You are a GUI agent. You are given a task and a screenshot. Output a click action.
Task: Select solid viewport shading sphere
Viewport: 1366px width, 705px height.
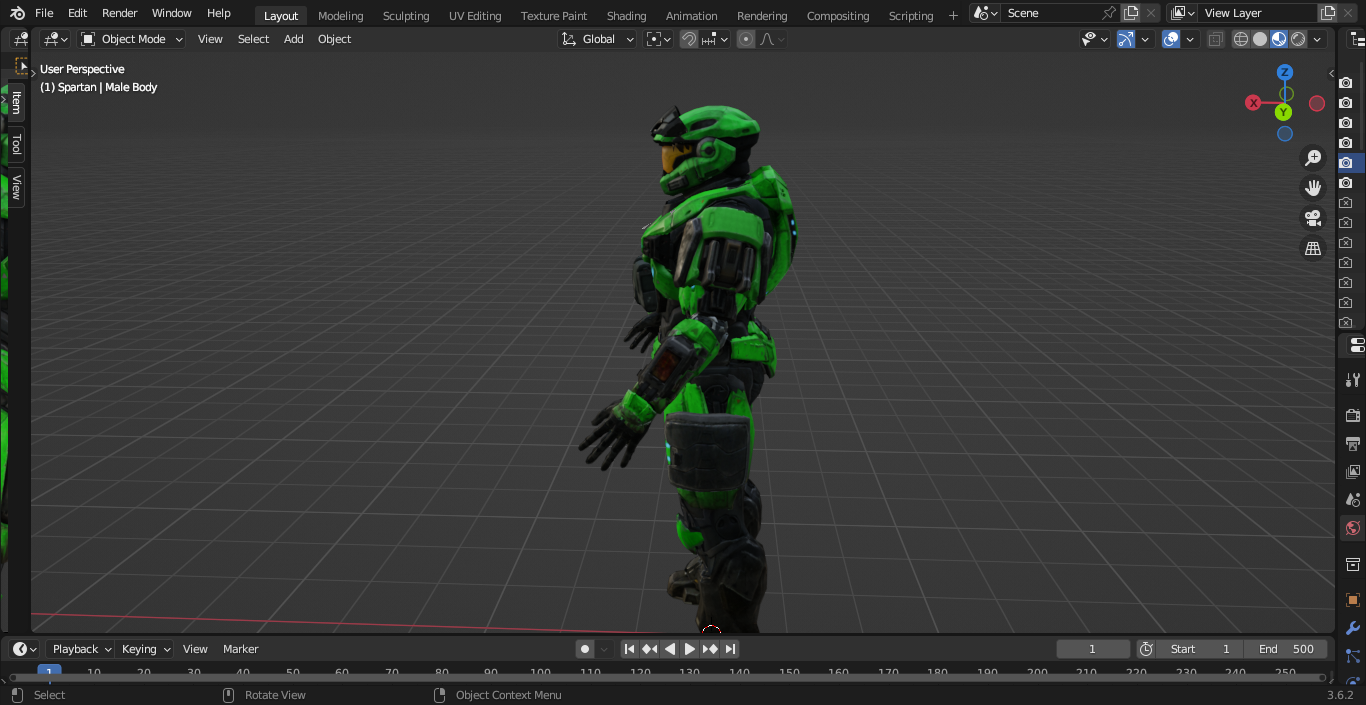(1260, 39)
